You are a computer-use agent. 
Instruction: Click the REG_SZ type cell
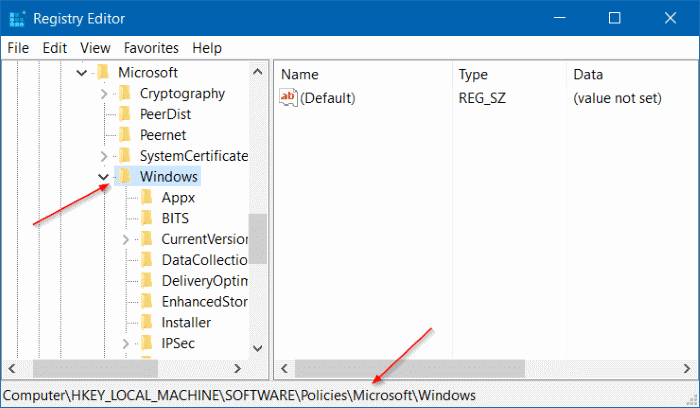[x=482, y=98]
